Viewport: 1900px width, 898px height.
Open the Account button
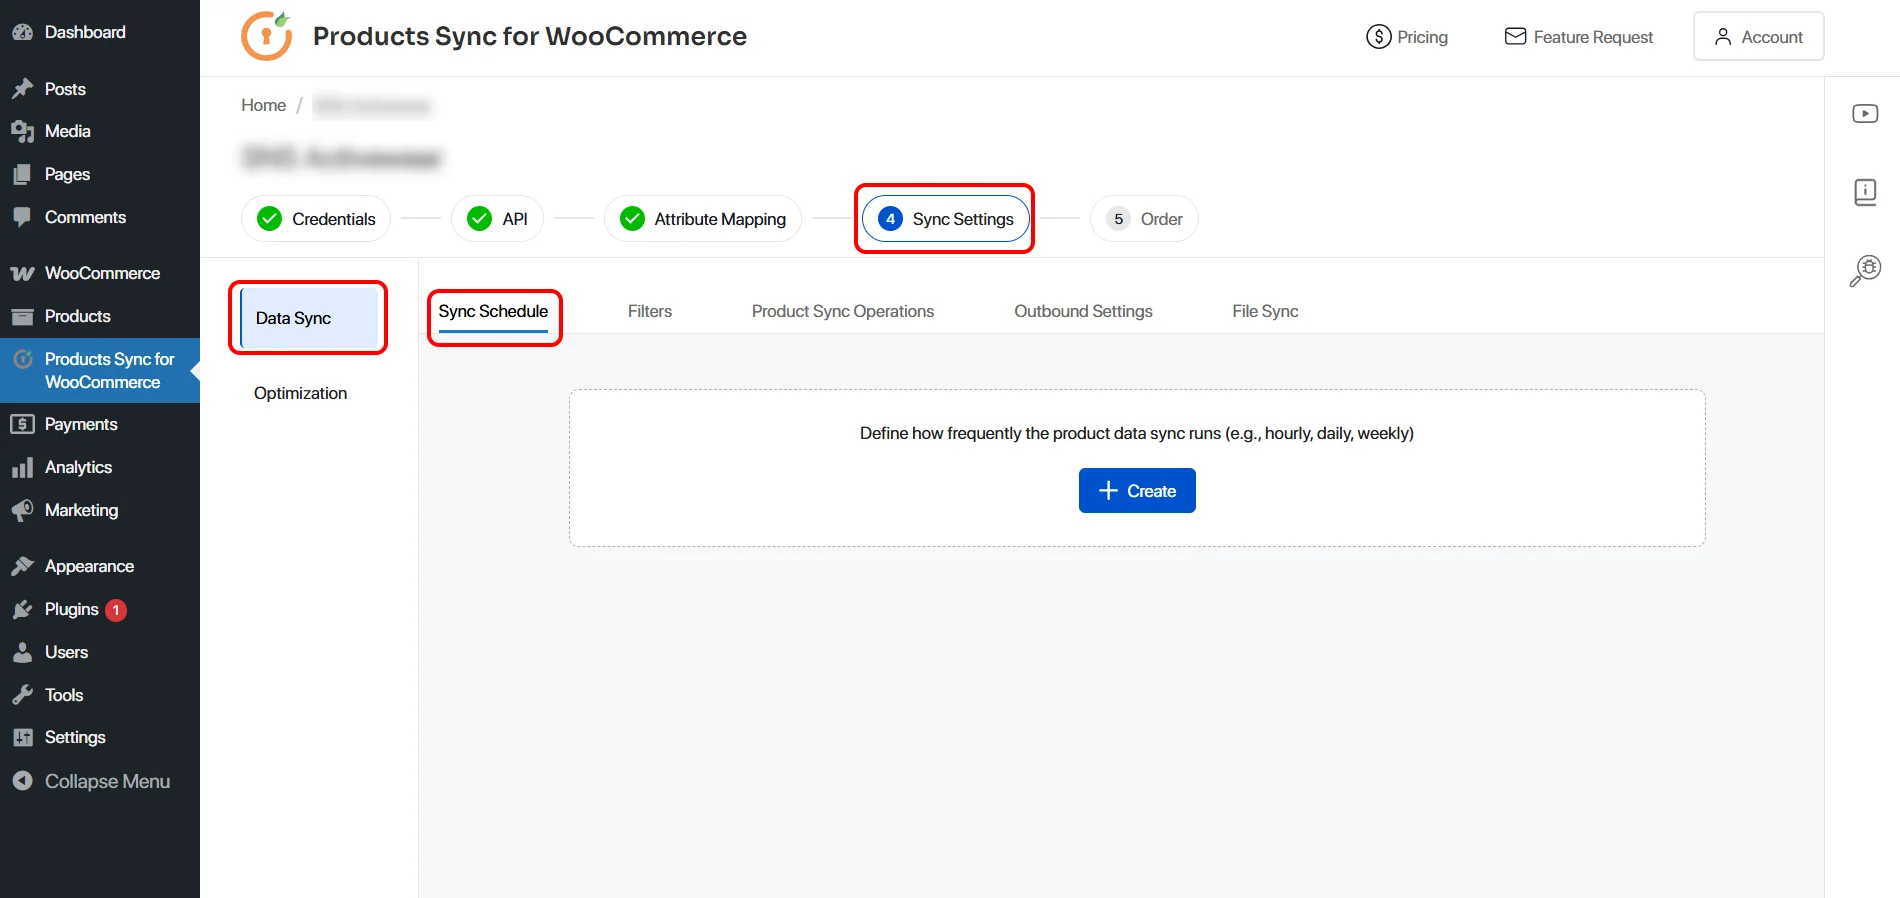pyautogui.click(x=1758, y=37)
